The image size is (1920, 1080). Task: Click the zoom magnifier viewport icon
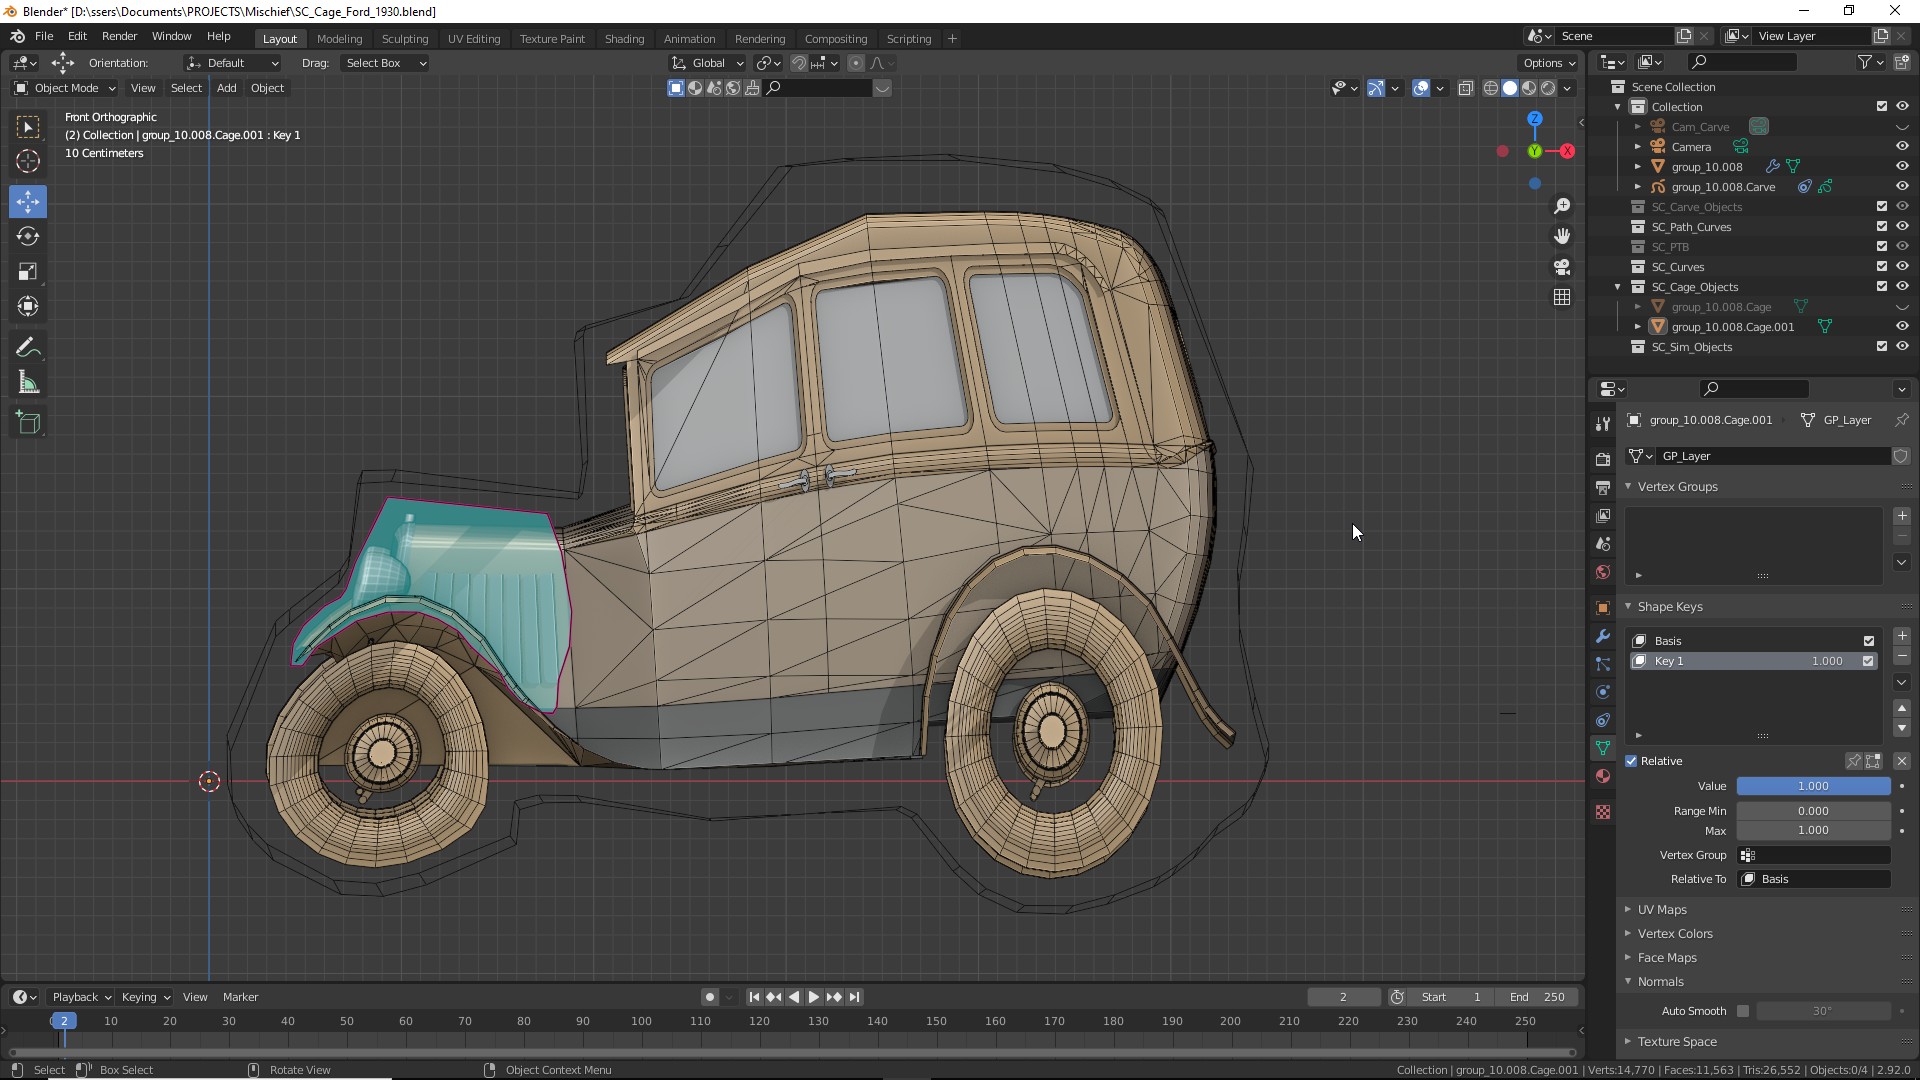tap(1562, 206)
